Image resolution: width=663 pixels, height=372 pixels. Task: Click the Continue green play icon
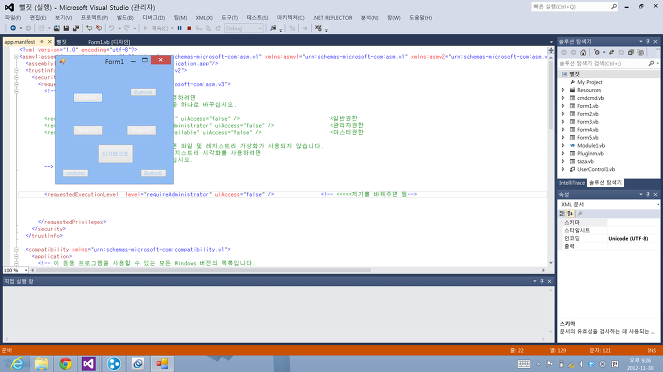pyautogui.click(x=145, y=28)
